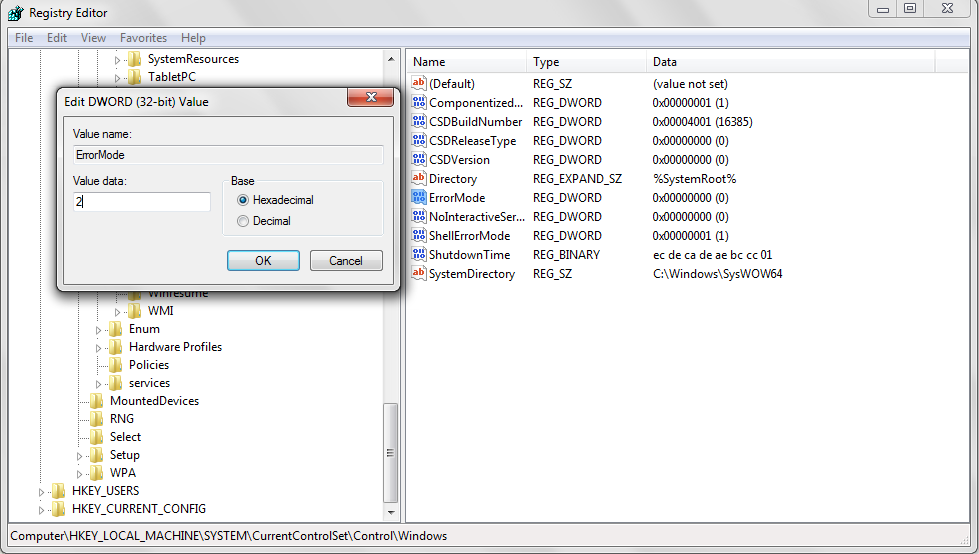
Task: Expand the WPA tree node
Action: click(x=79, y=474)
